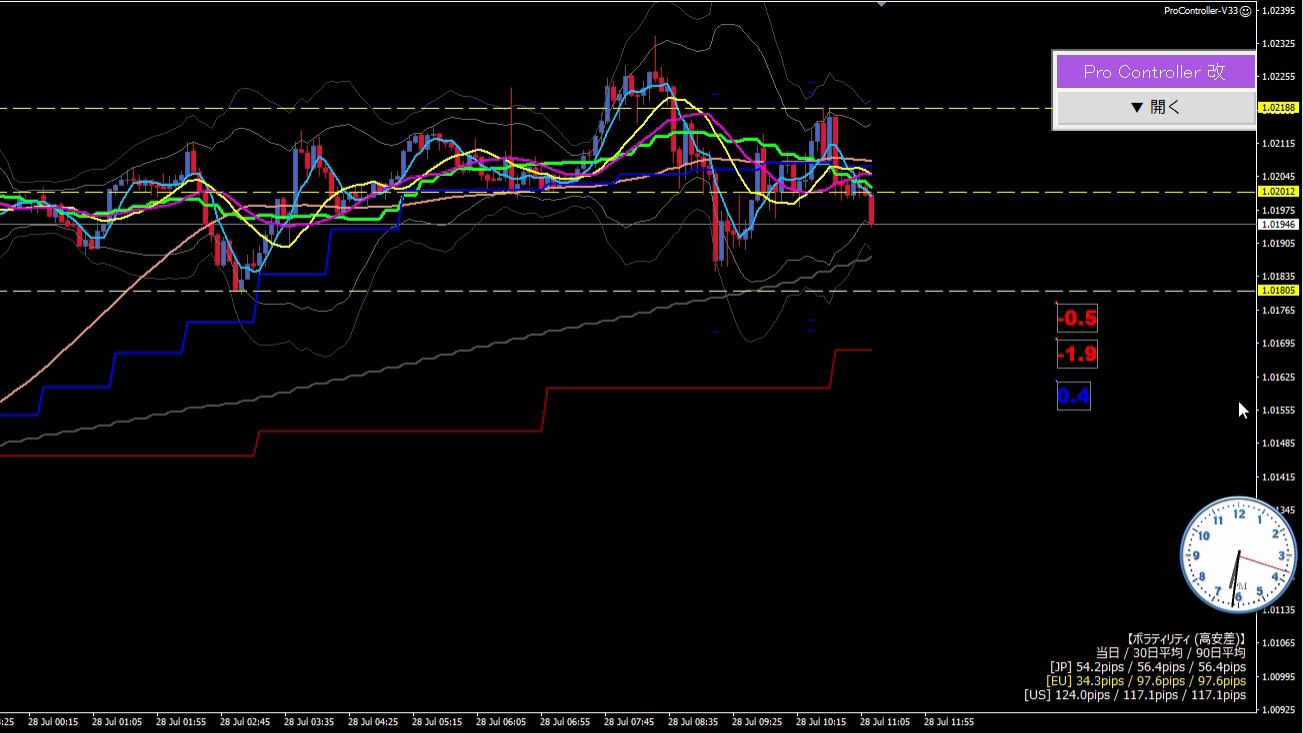Click the analog clock widget
The width and height of the screenshot is (1303, 733).
coord(1238,556)
